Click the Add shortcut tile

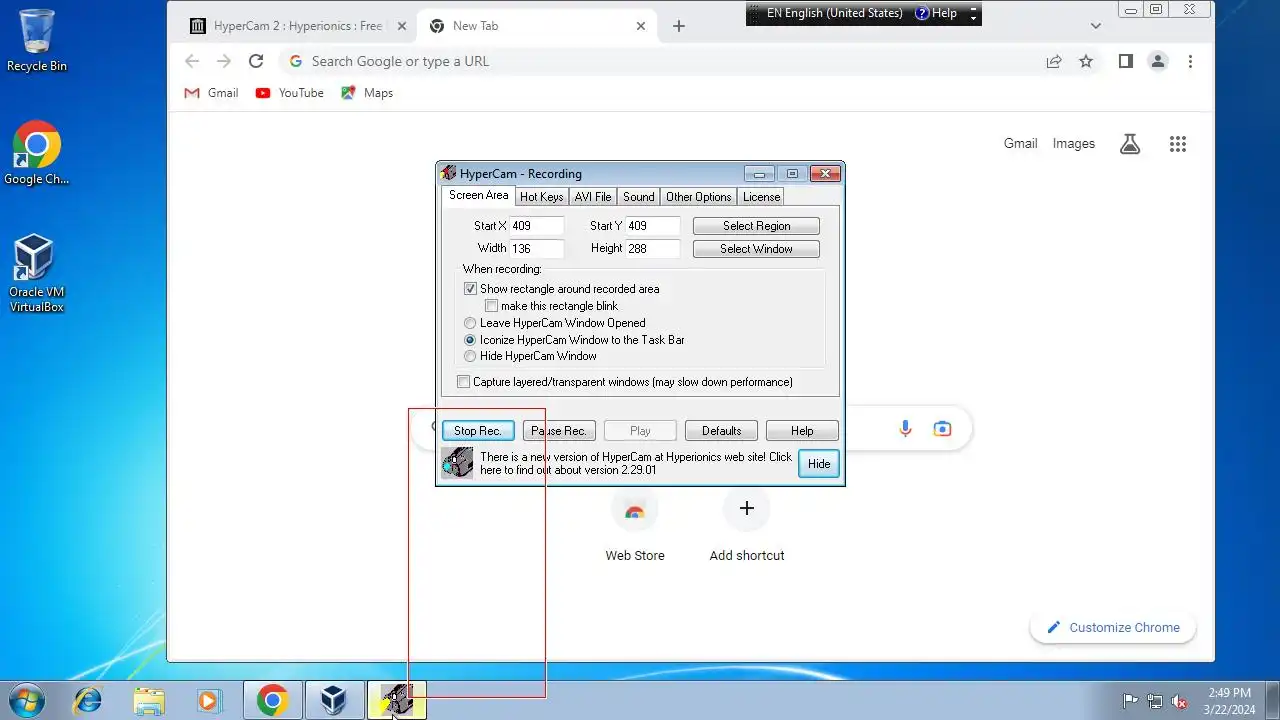(x=747, y=525)
